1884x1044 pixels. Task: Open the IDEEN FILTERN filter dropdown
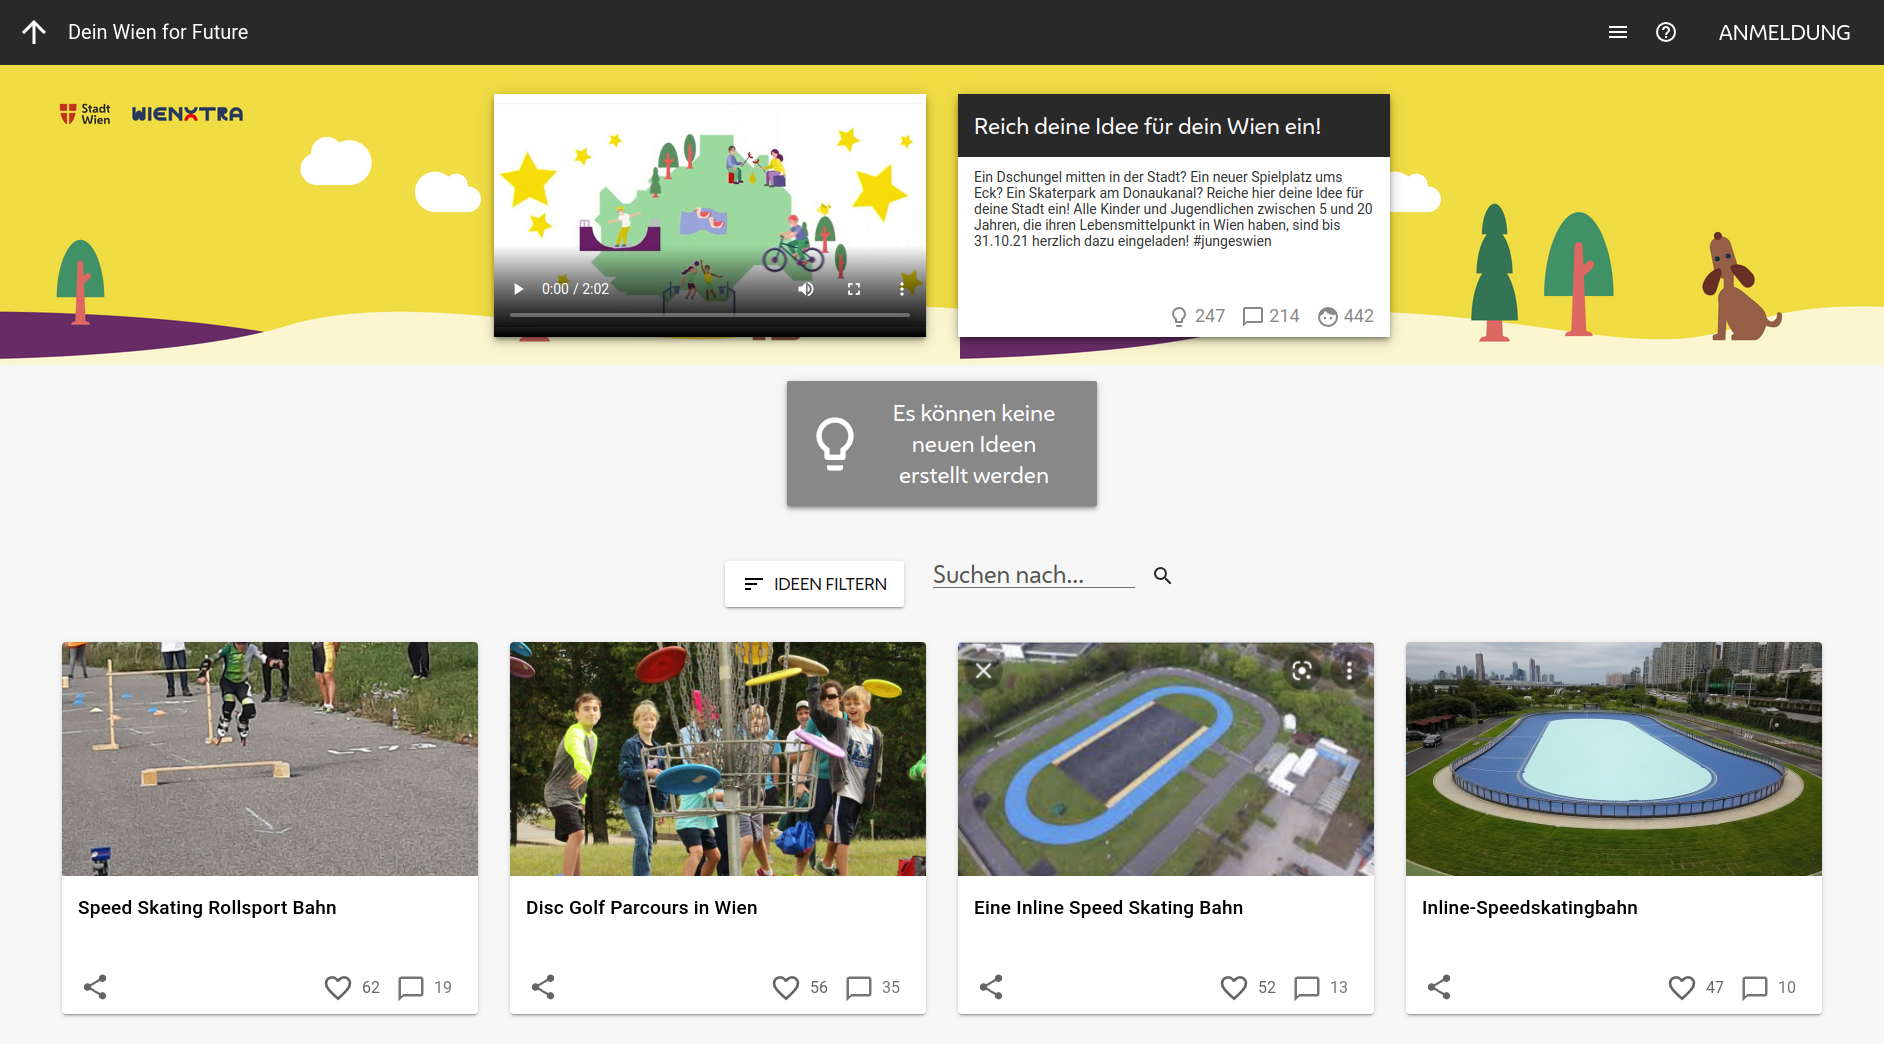(814, 584)
